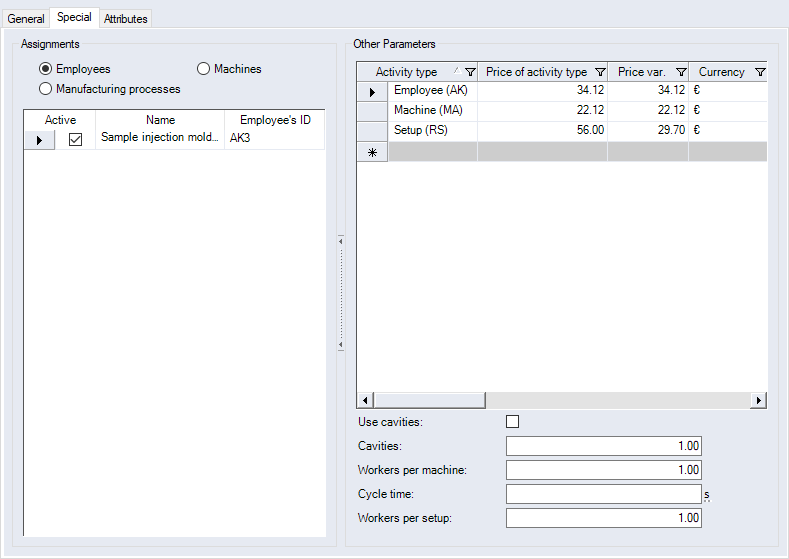
Task: Click row selector arrow for Sample injection mold
Action: (40, 140)
